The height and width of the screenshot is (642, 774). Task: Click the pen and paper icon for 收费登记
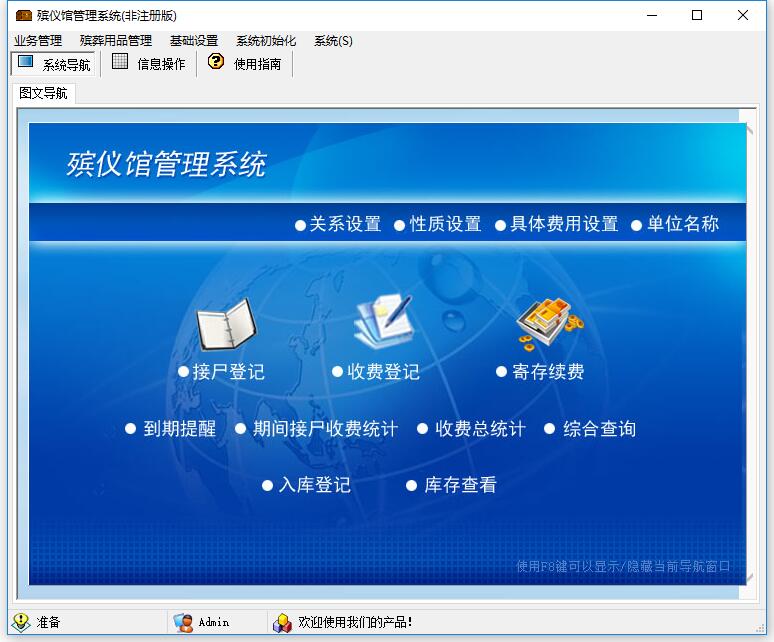click(x=384, y=321)
